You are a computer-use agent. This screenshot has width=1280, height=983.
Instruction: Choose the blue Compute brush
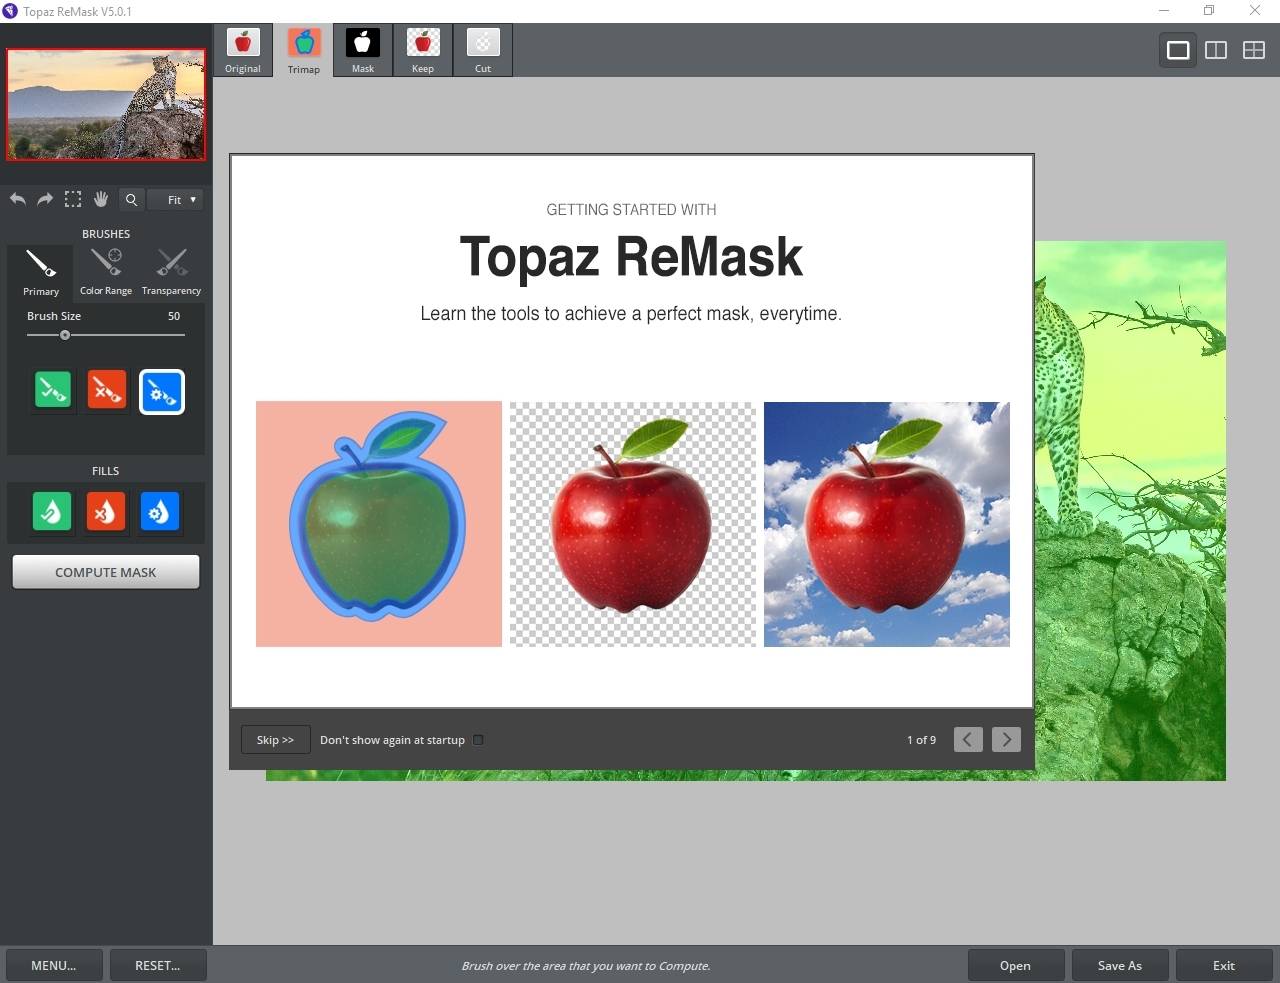tap(162, 392)
